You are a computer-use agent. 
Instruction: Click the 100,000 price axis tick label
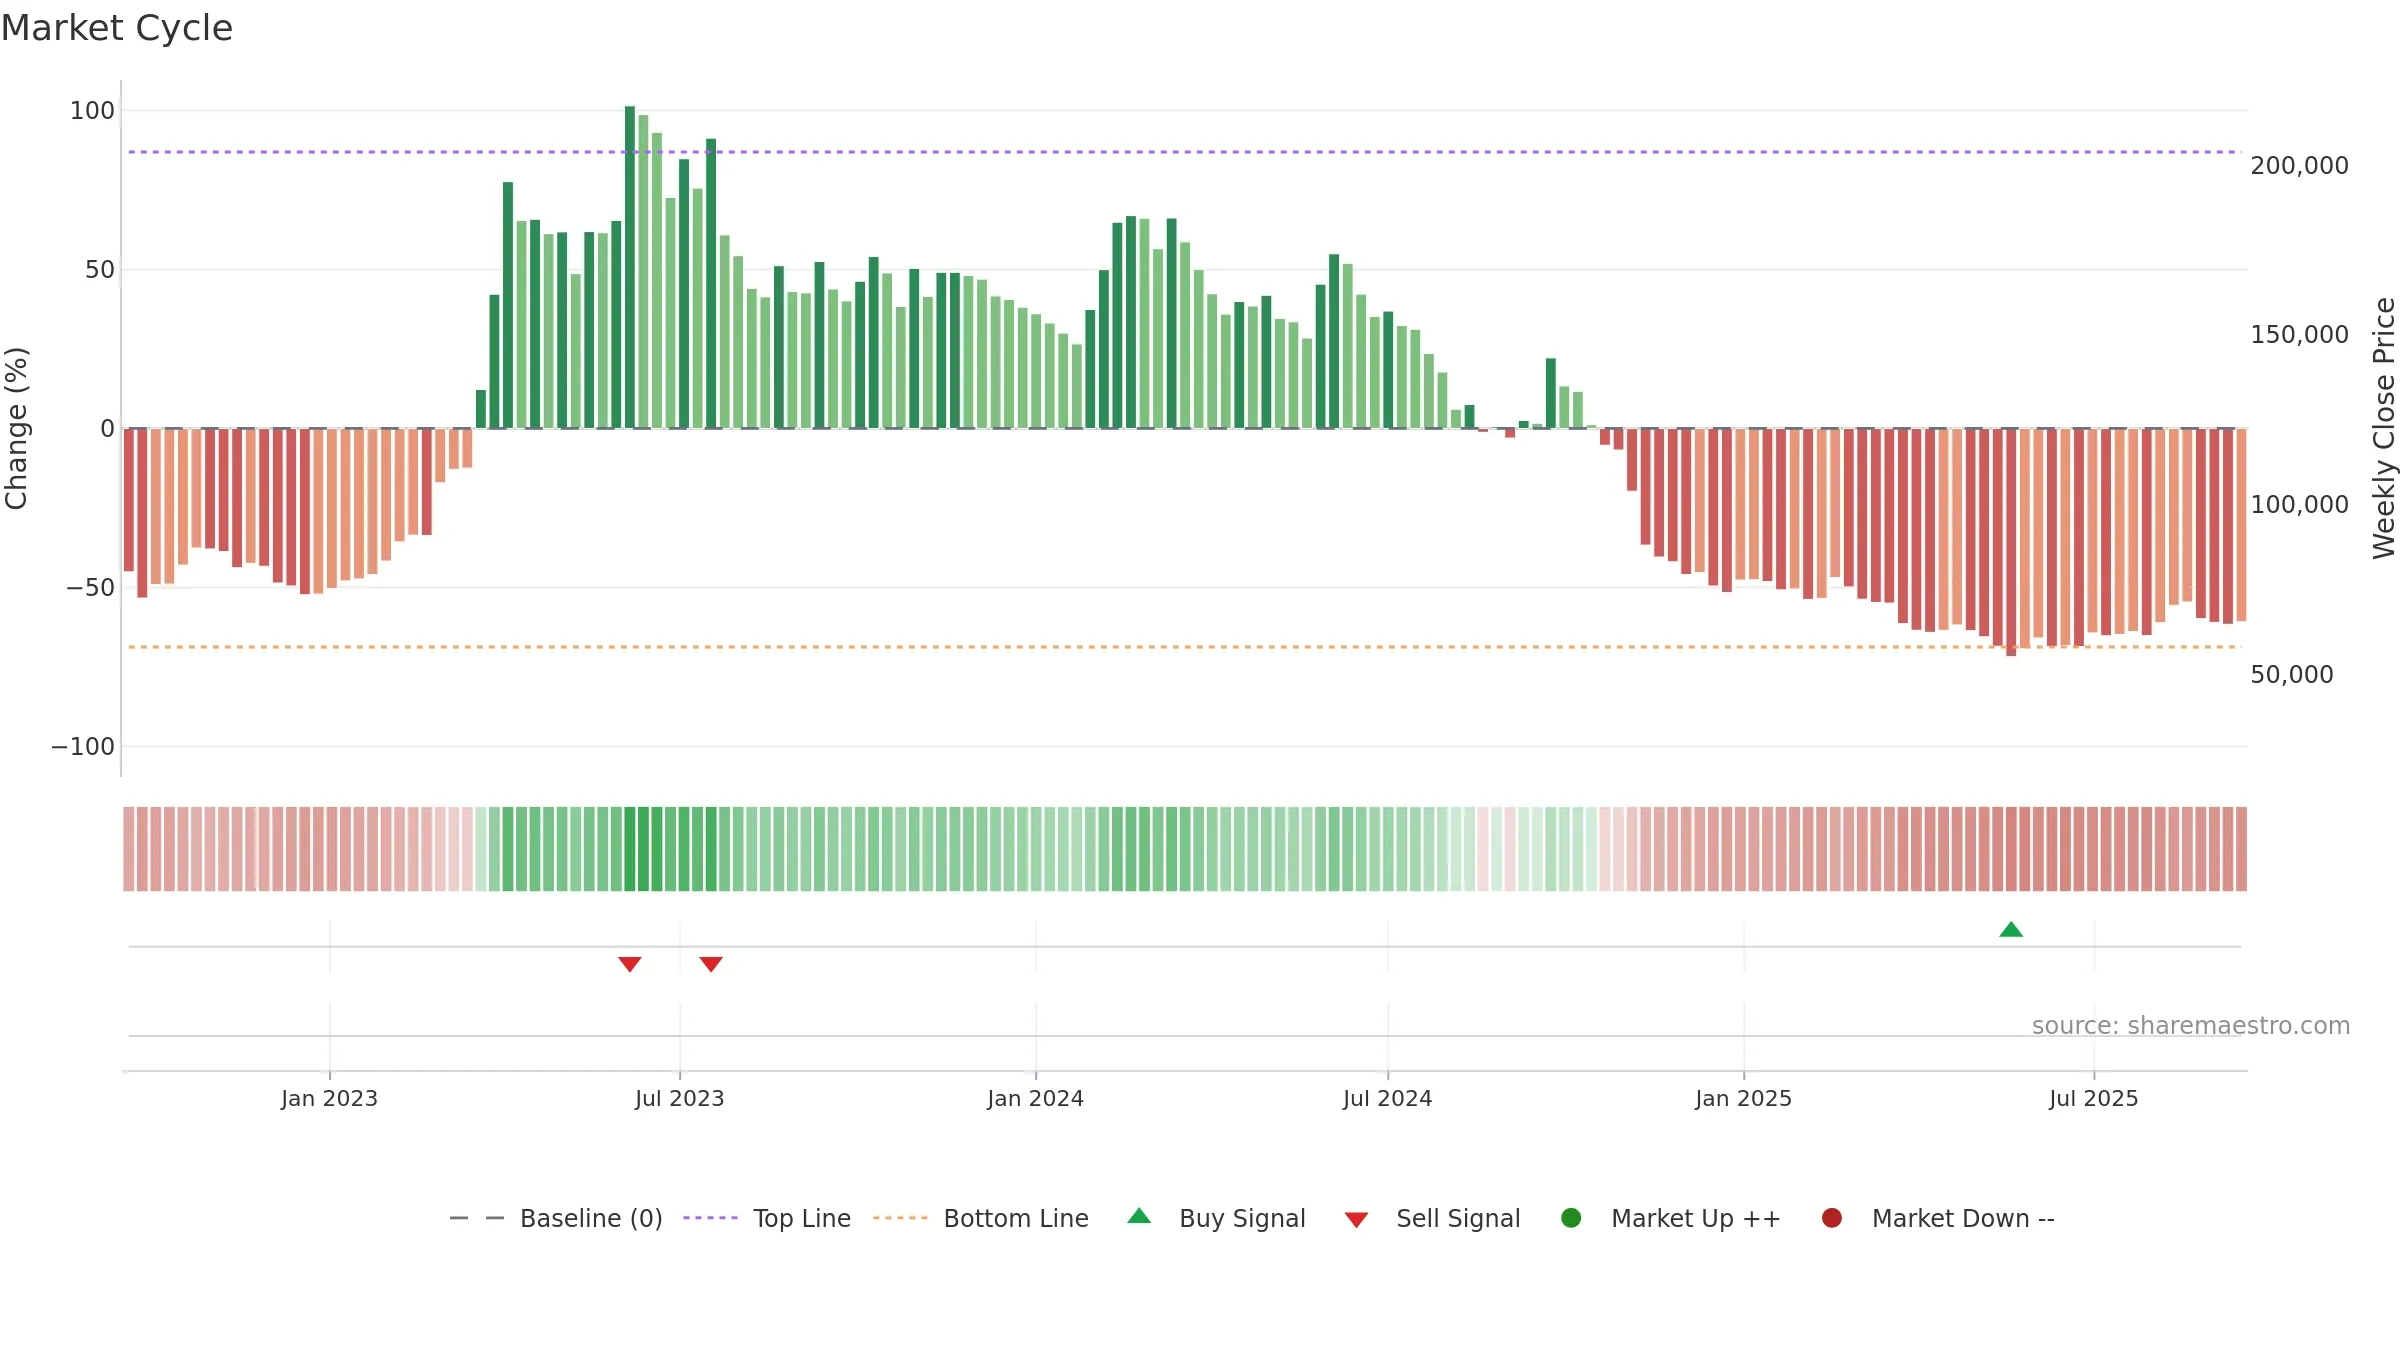pyautogui.click(x=2299, y=505)
